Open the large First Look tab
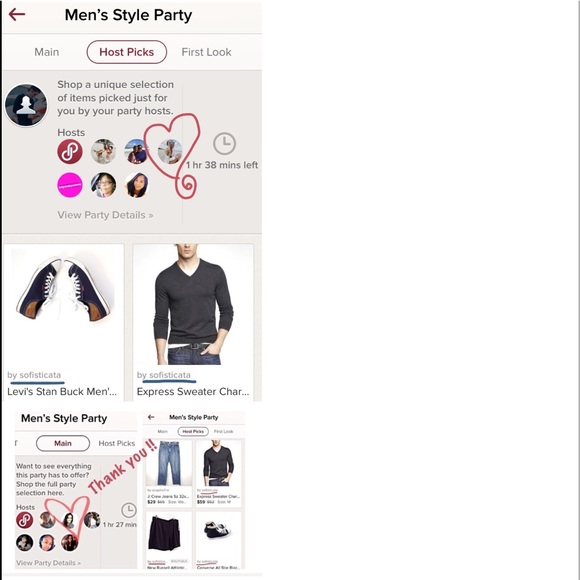Screen dimensions: 580x580 [206, 52]
